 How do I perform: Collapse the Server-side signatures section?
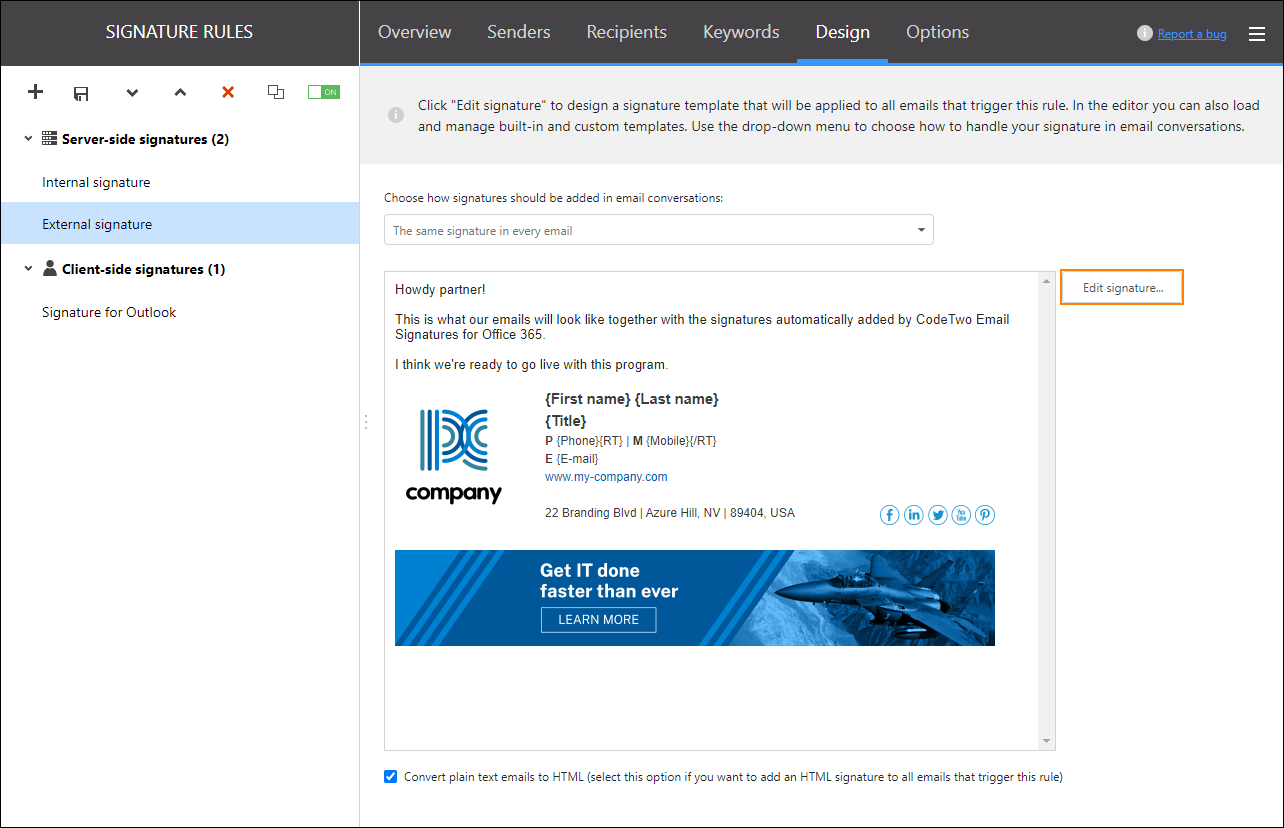pos(27,139)
